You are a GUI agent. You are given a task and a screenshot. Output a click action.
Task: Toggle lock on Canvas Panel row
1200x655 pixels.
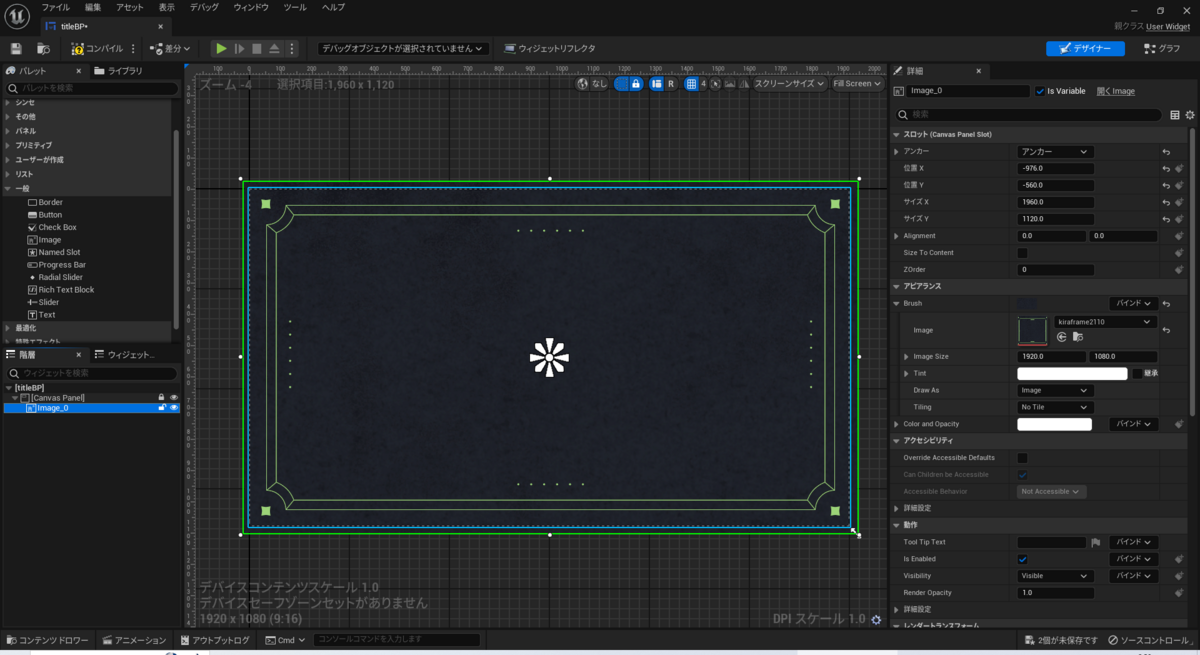tap(161, 398)
